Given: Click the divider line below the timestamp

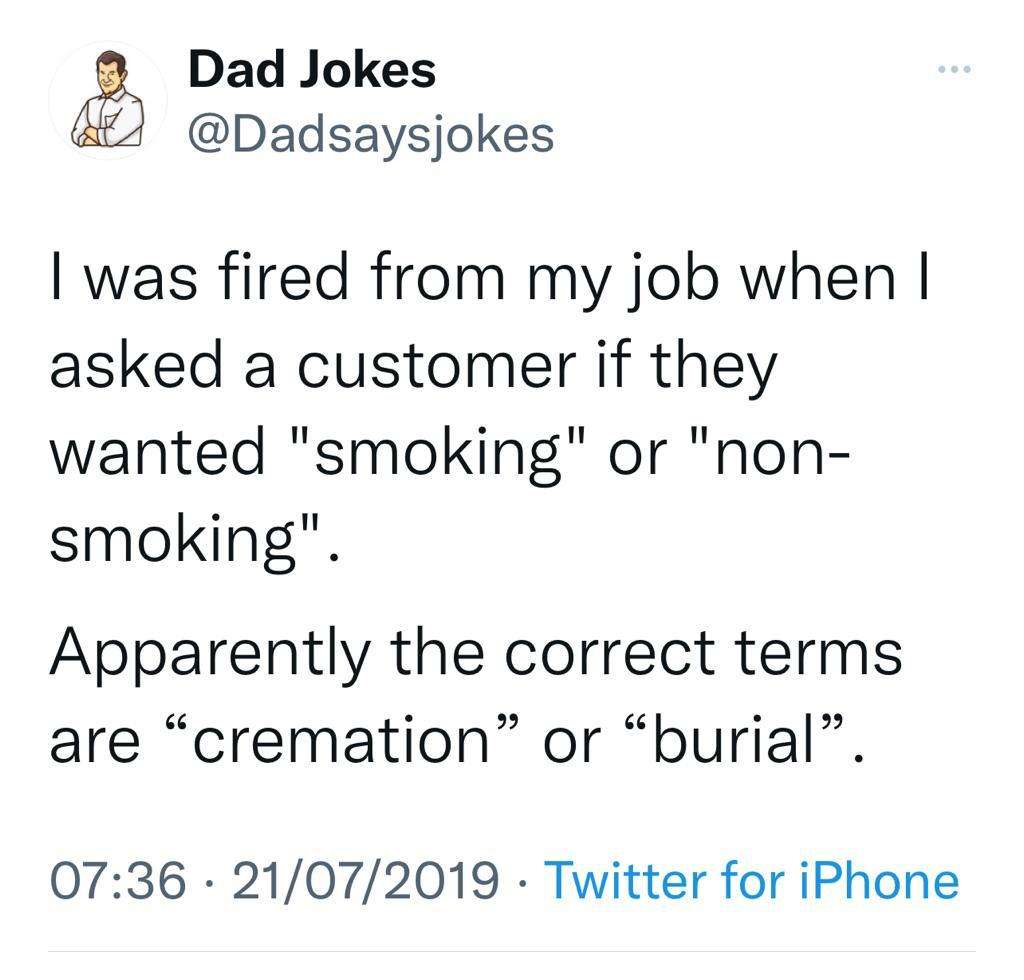Looking at the screenshot, I should pyautogui.click(x=512, y=951).
